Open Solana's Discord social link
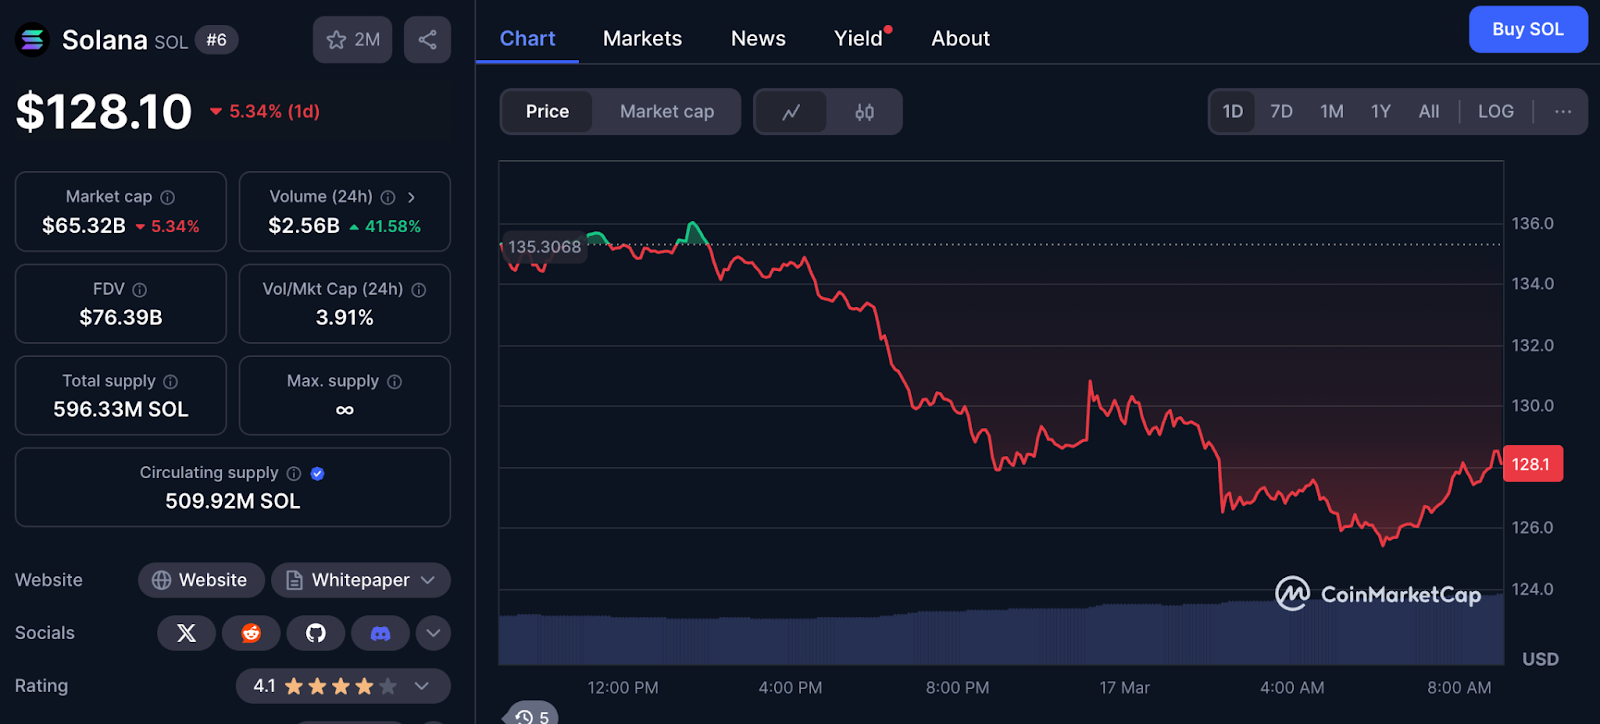The width and height of the screenshot is (1600, 724). point(380,633)
